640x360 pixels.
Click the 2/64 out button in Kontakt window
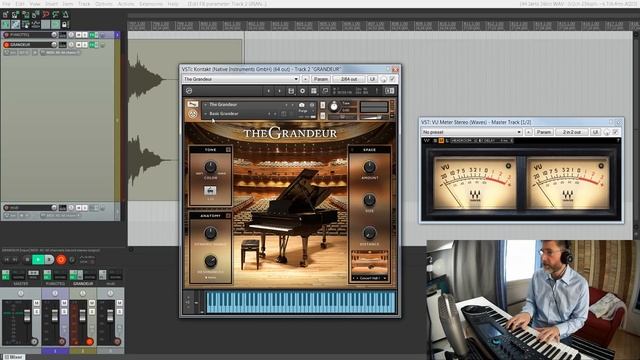pyautogui.click(x=349, y=79)
